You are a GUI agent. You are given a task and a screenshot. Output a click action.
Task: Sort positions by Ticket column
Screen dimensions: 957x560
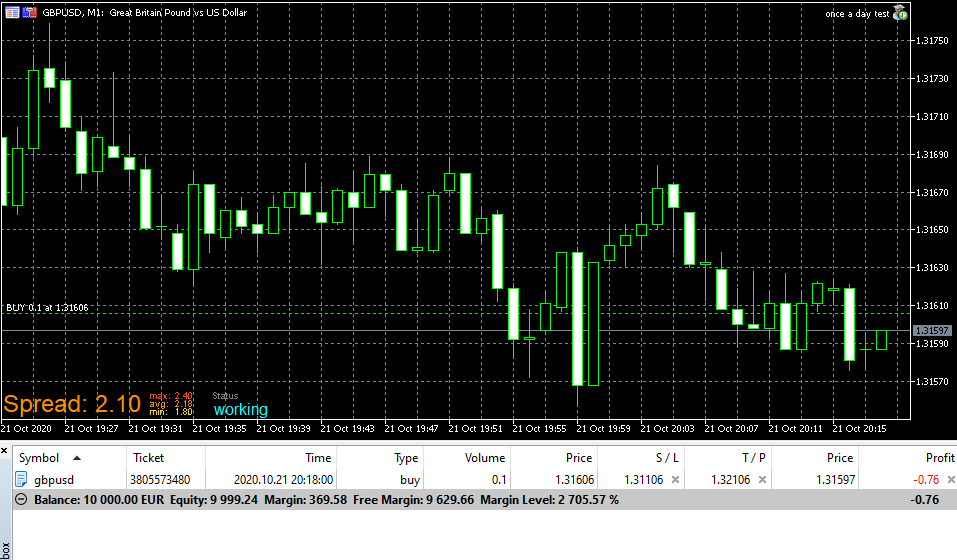[x=165, y=458]
